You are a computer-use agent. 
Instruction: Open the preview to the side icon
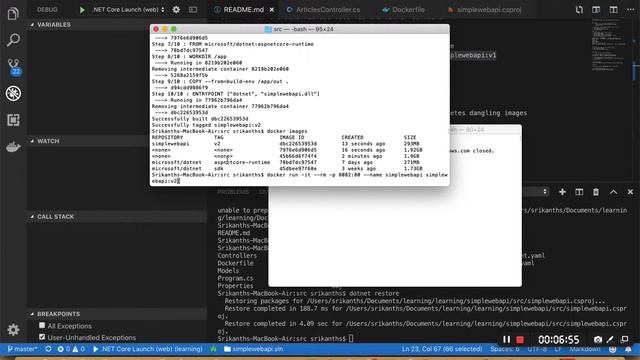pyautogui.click(x=596, y=9)
